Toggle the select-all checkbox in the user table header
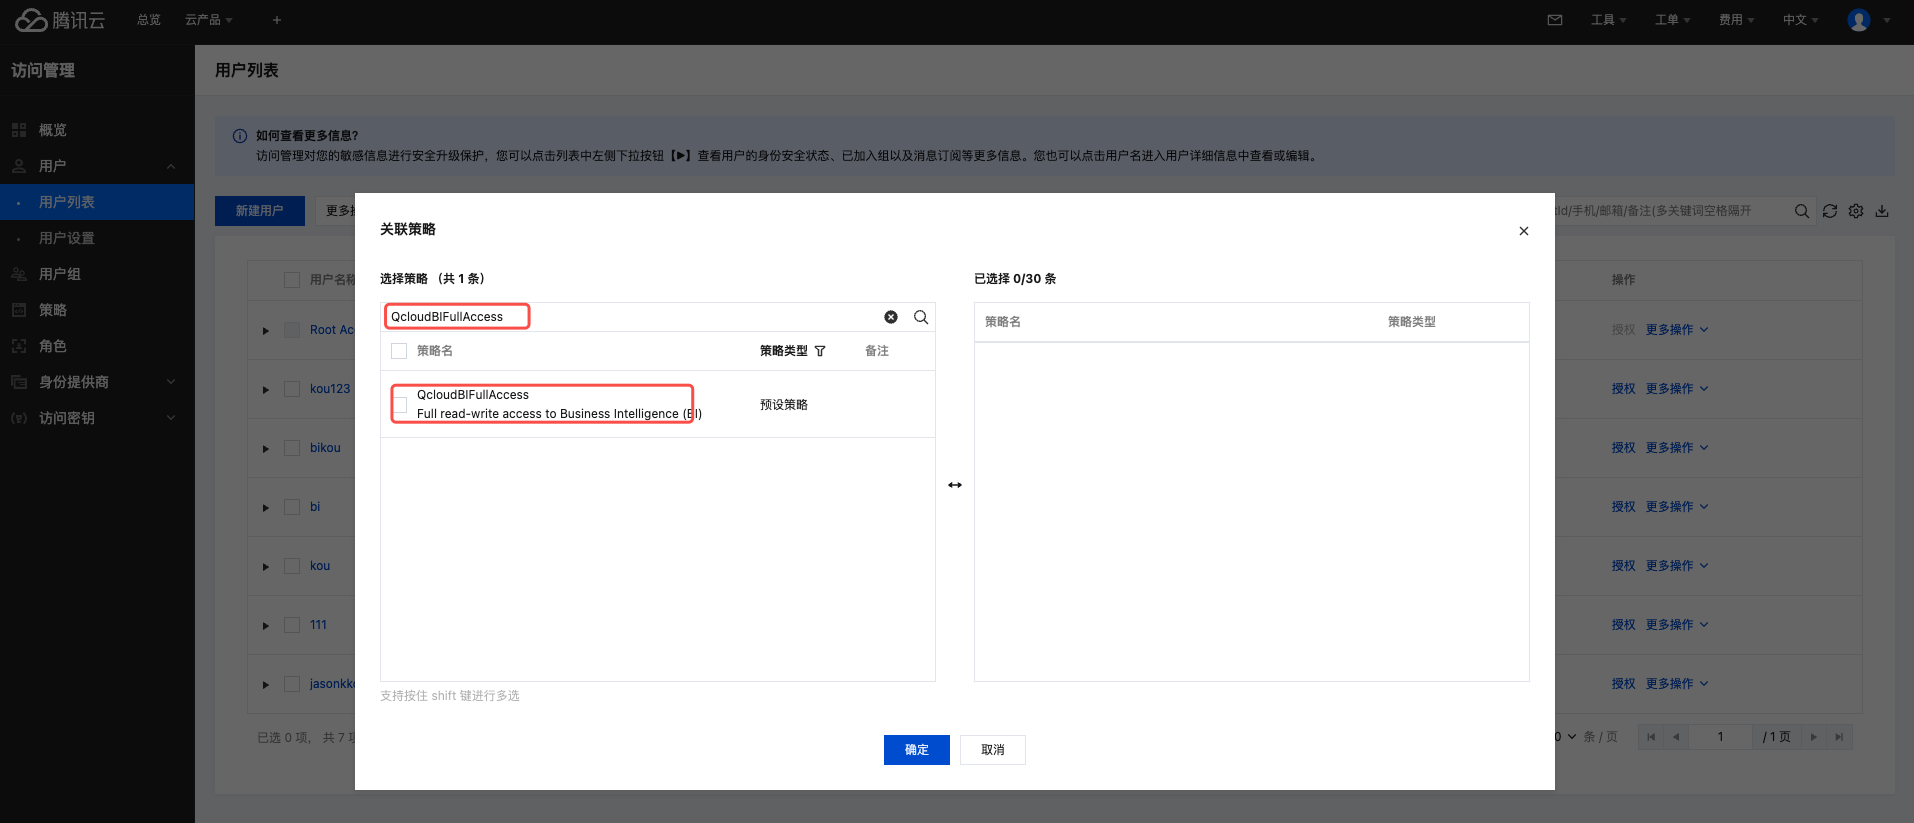 click(x=292, y=280)
